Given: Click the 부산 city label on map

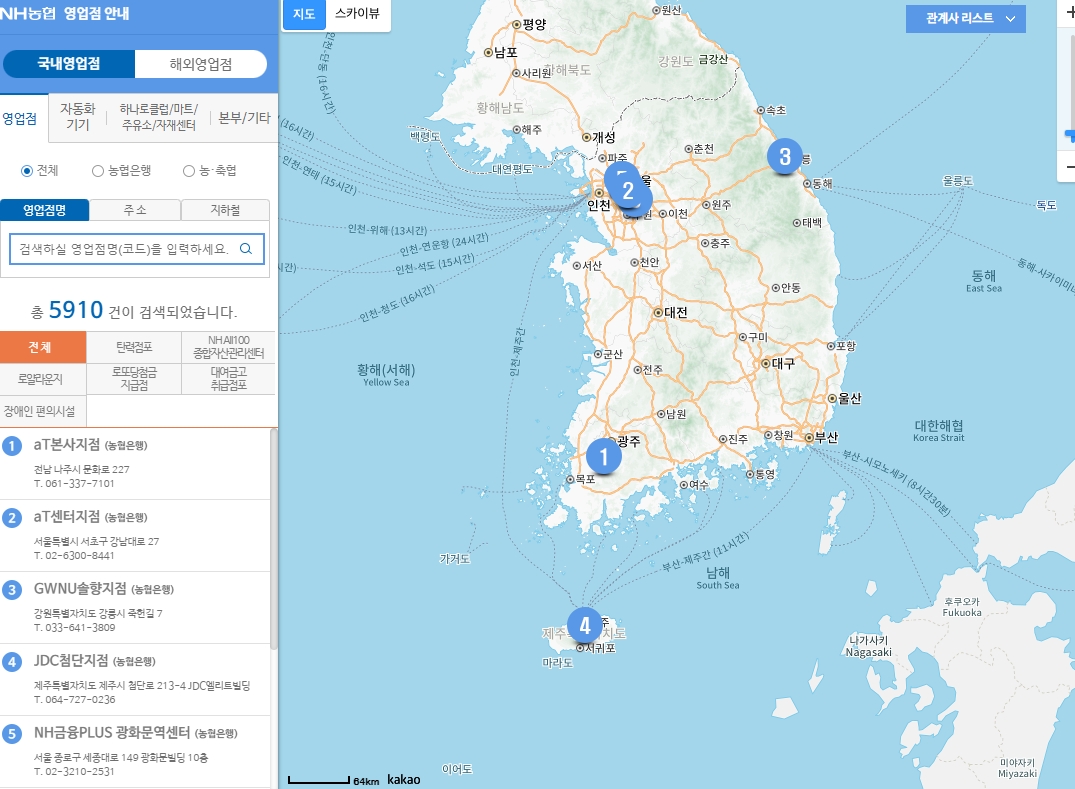Looking at the screenshot, I should (826, 437).
